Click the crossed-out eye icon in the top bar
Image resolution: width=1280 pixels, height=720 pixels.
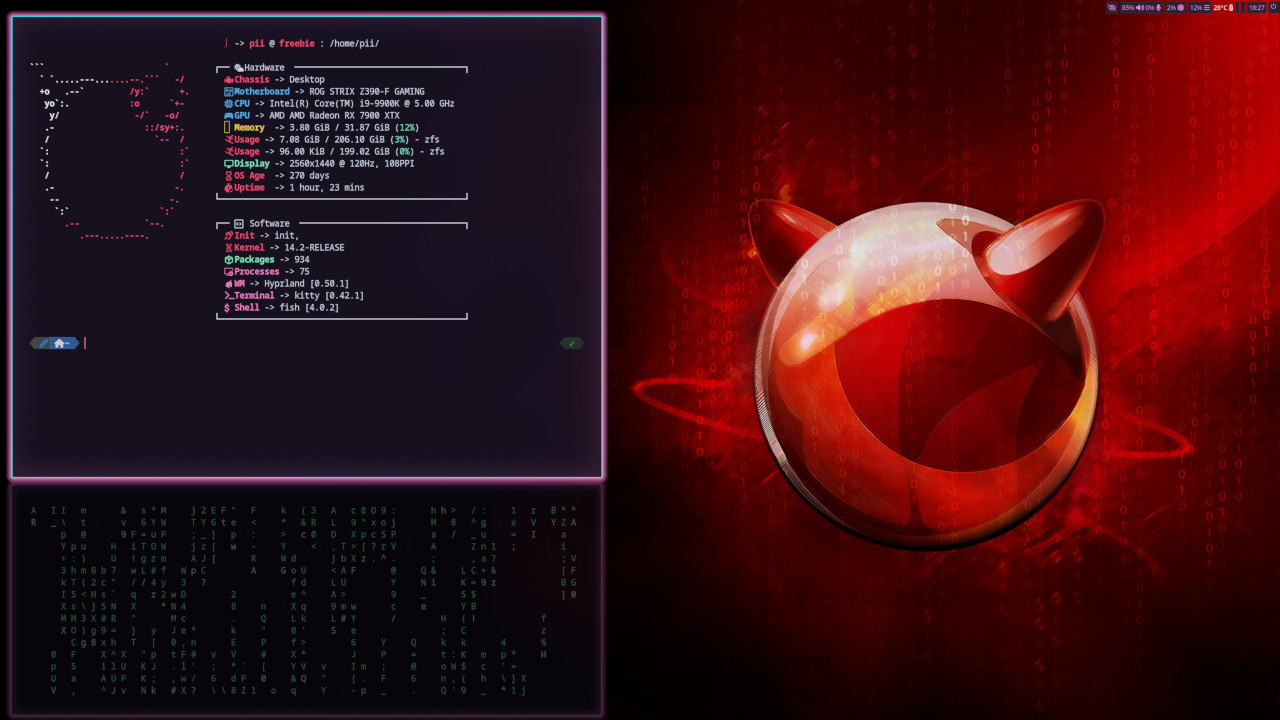point(1112,7)
